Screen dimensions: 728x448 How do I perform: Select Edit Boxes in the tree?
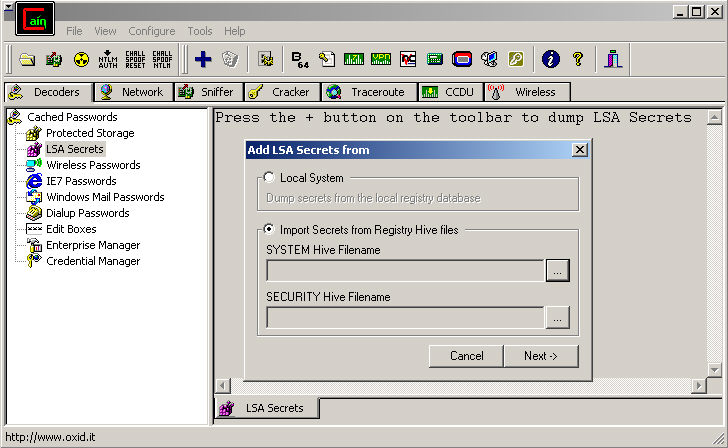(x=71, y=229)
